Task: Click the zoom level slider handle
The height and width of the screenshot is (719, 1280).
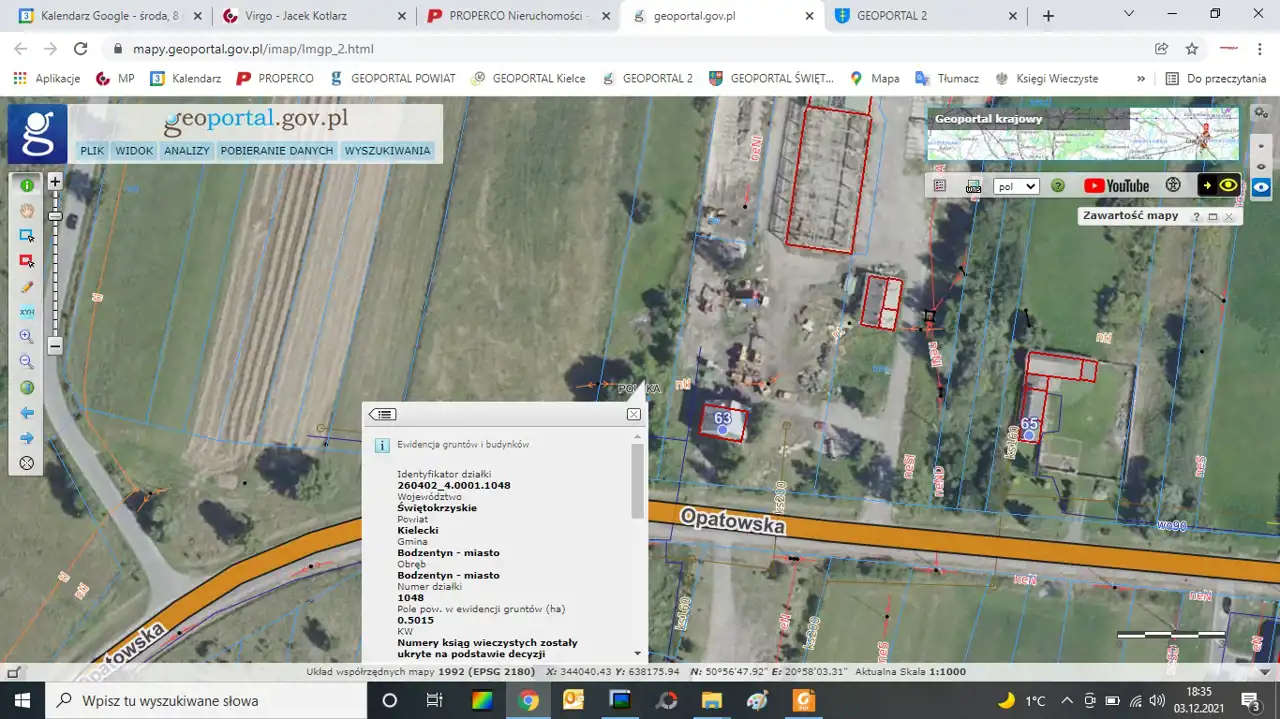Action: [55, 216]
